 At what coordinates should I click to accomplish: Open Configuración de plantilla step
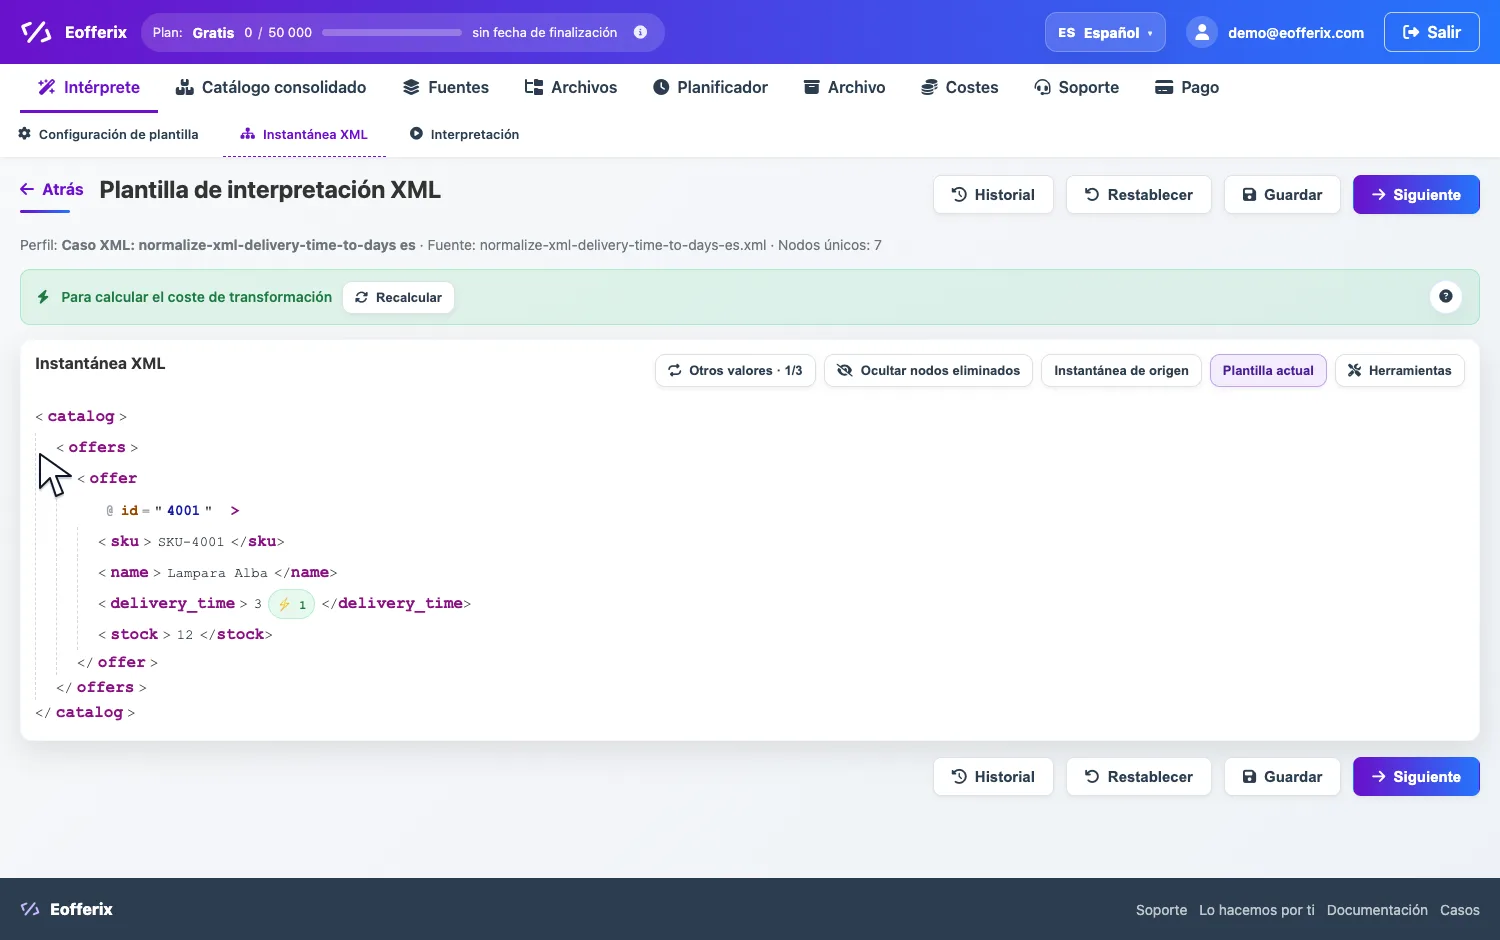[x=109, y=134]
